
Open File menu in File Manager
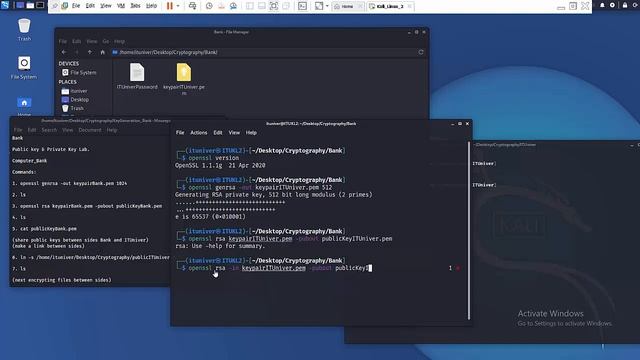tap(62, 41)
